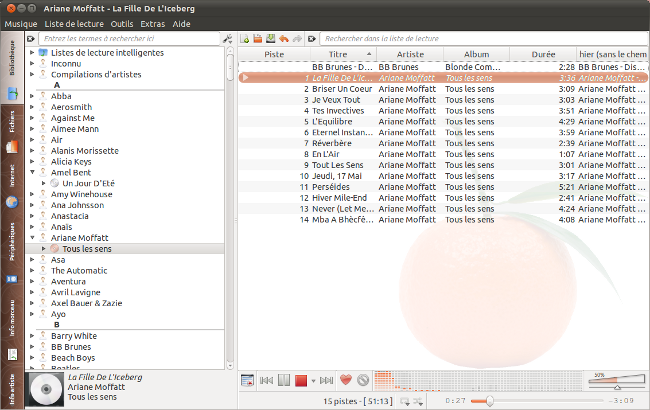
Task: Stop playback with red square button
Action: 301,380
